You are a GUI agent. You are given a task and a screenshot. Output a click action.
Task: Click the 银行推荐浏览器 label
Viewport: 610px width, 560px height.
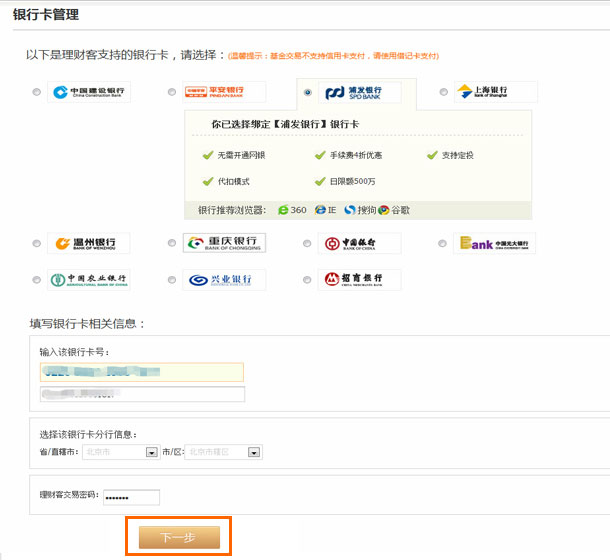[x=232, y=211]
